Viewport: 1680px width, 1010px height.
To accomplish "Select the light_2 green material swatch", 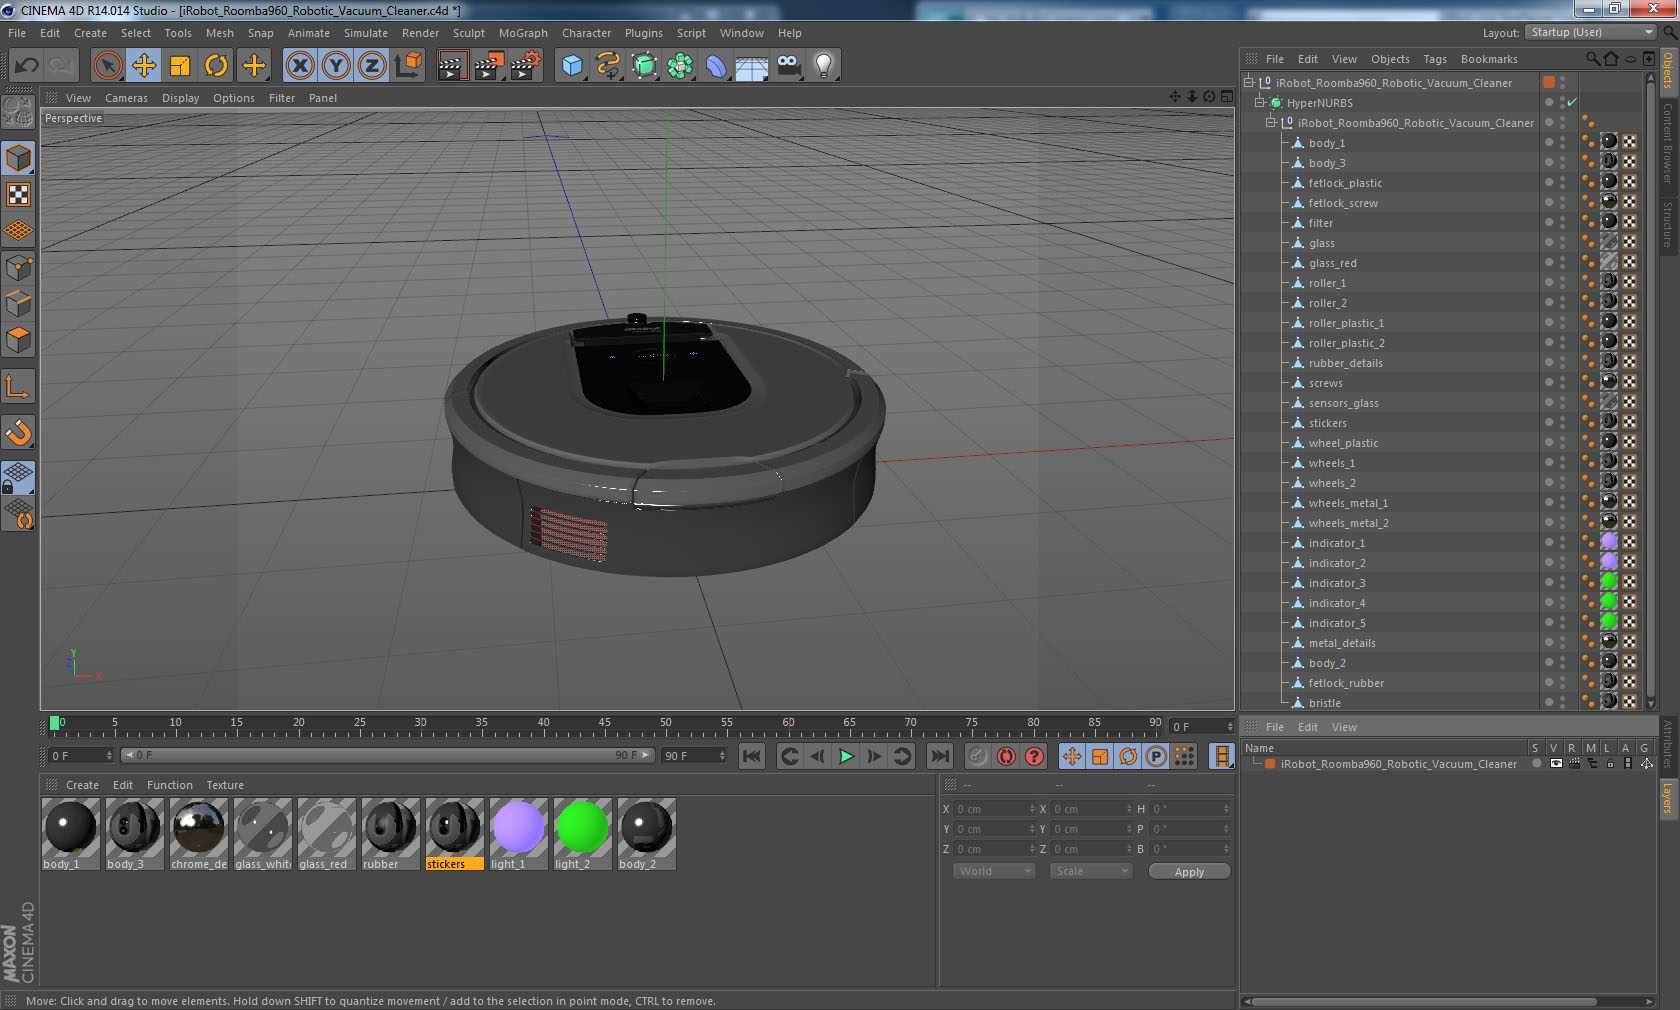I will point(582,828).
